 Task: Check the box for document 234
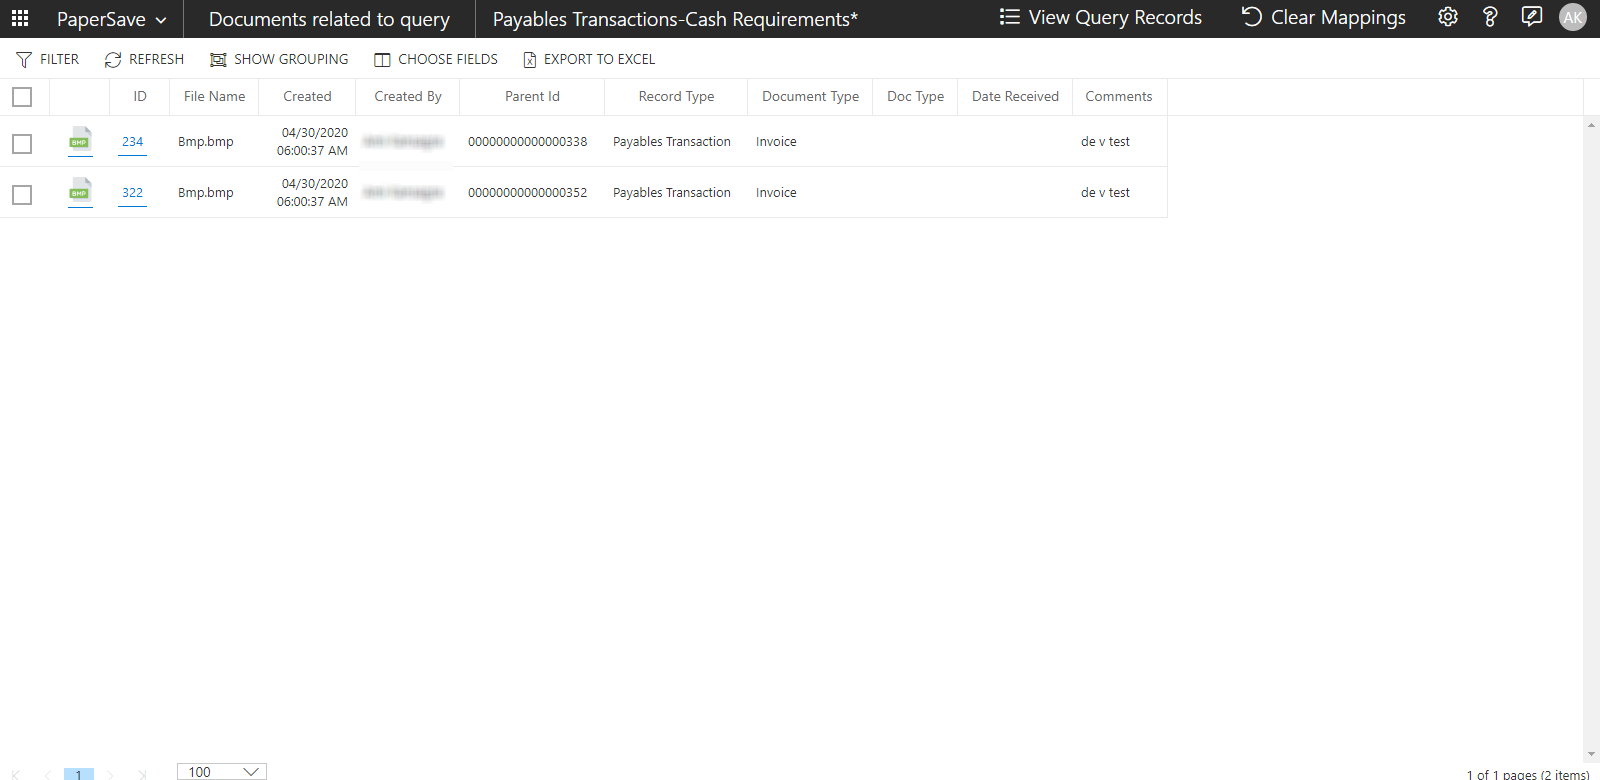tap(22, 144)
